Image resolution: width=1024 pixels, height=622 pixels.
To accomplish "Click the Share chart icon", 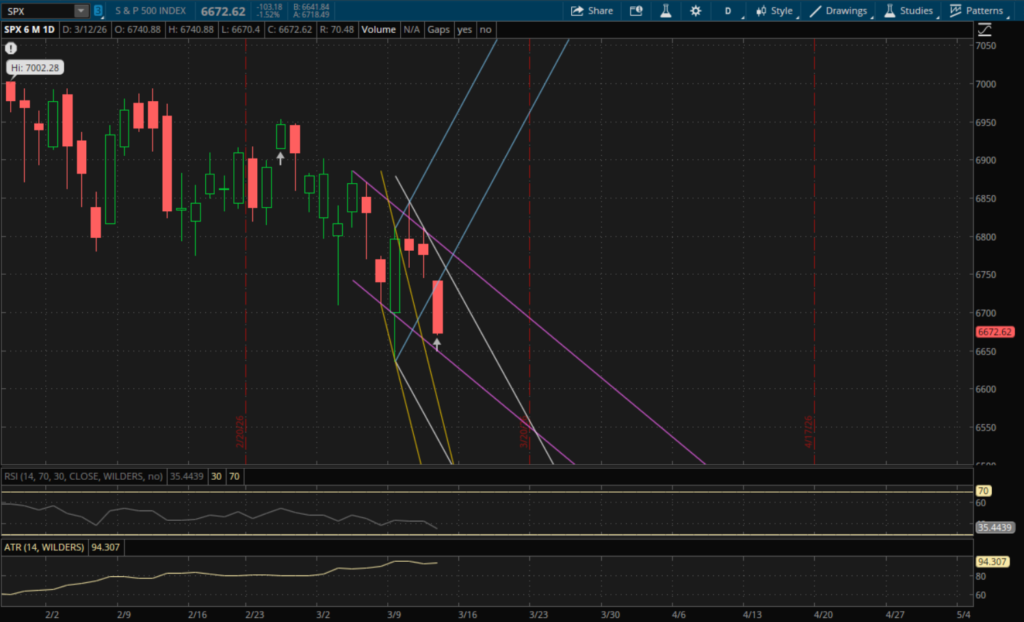I will click(x=591, y=11).
